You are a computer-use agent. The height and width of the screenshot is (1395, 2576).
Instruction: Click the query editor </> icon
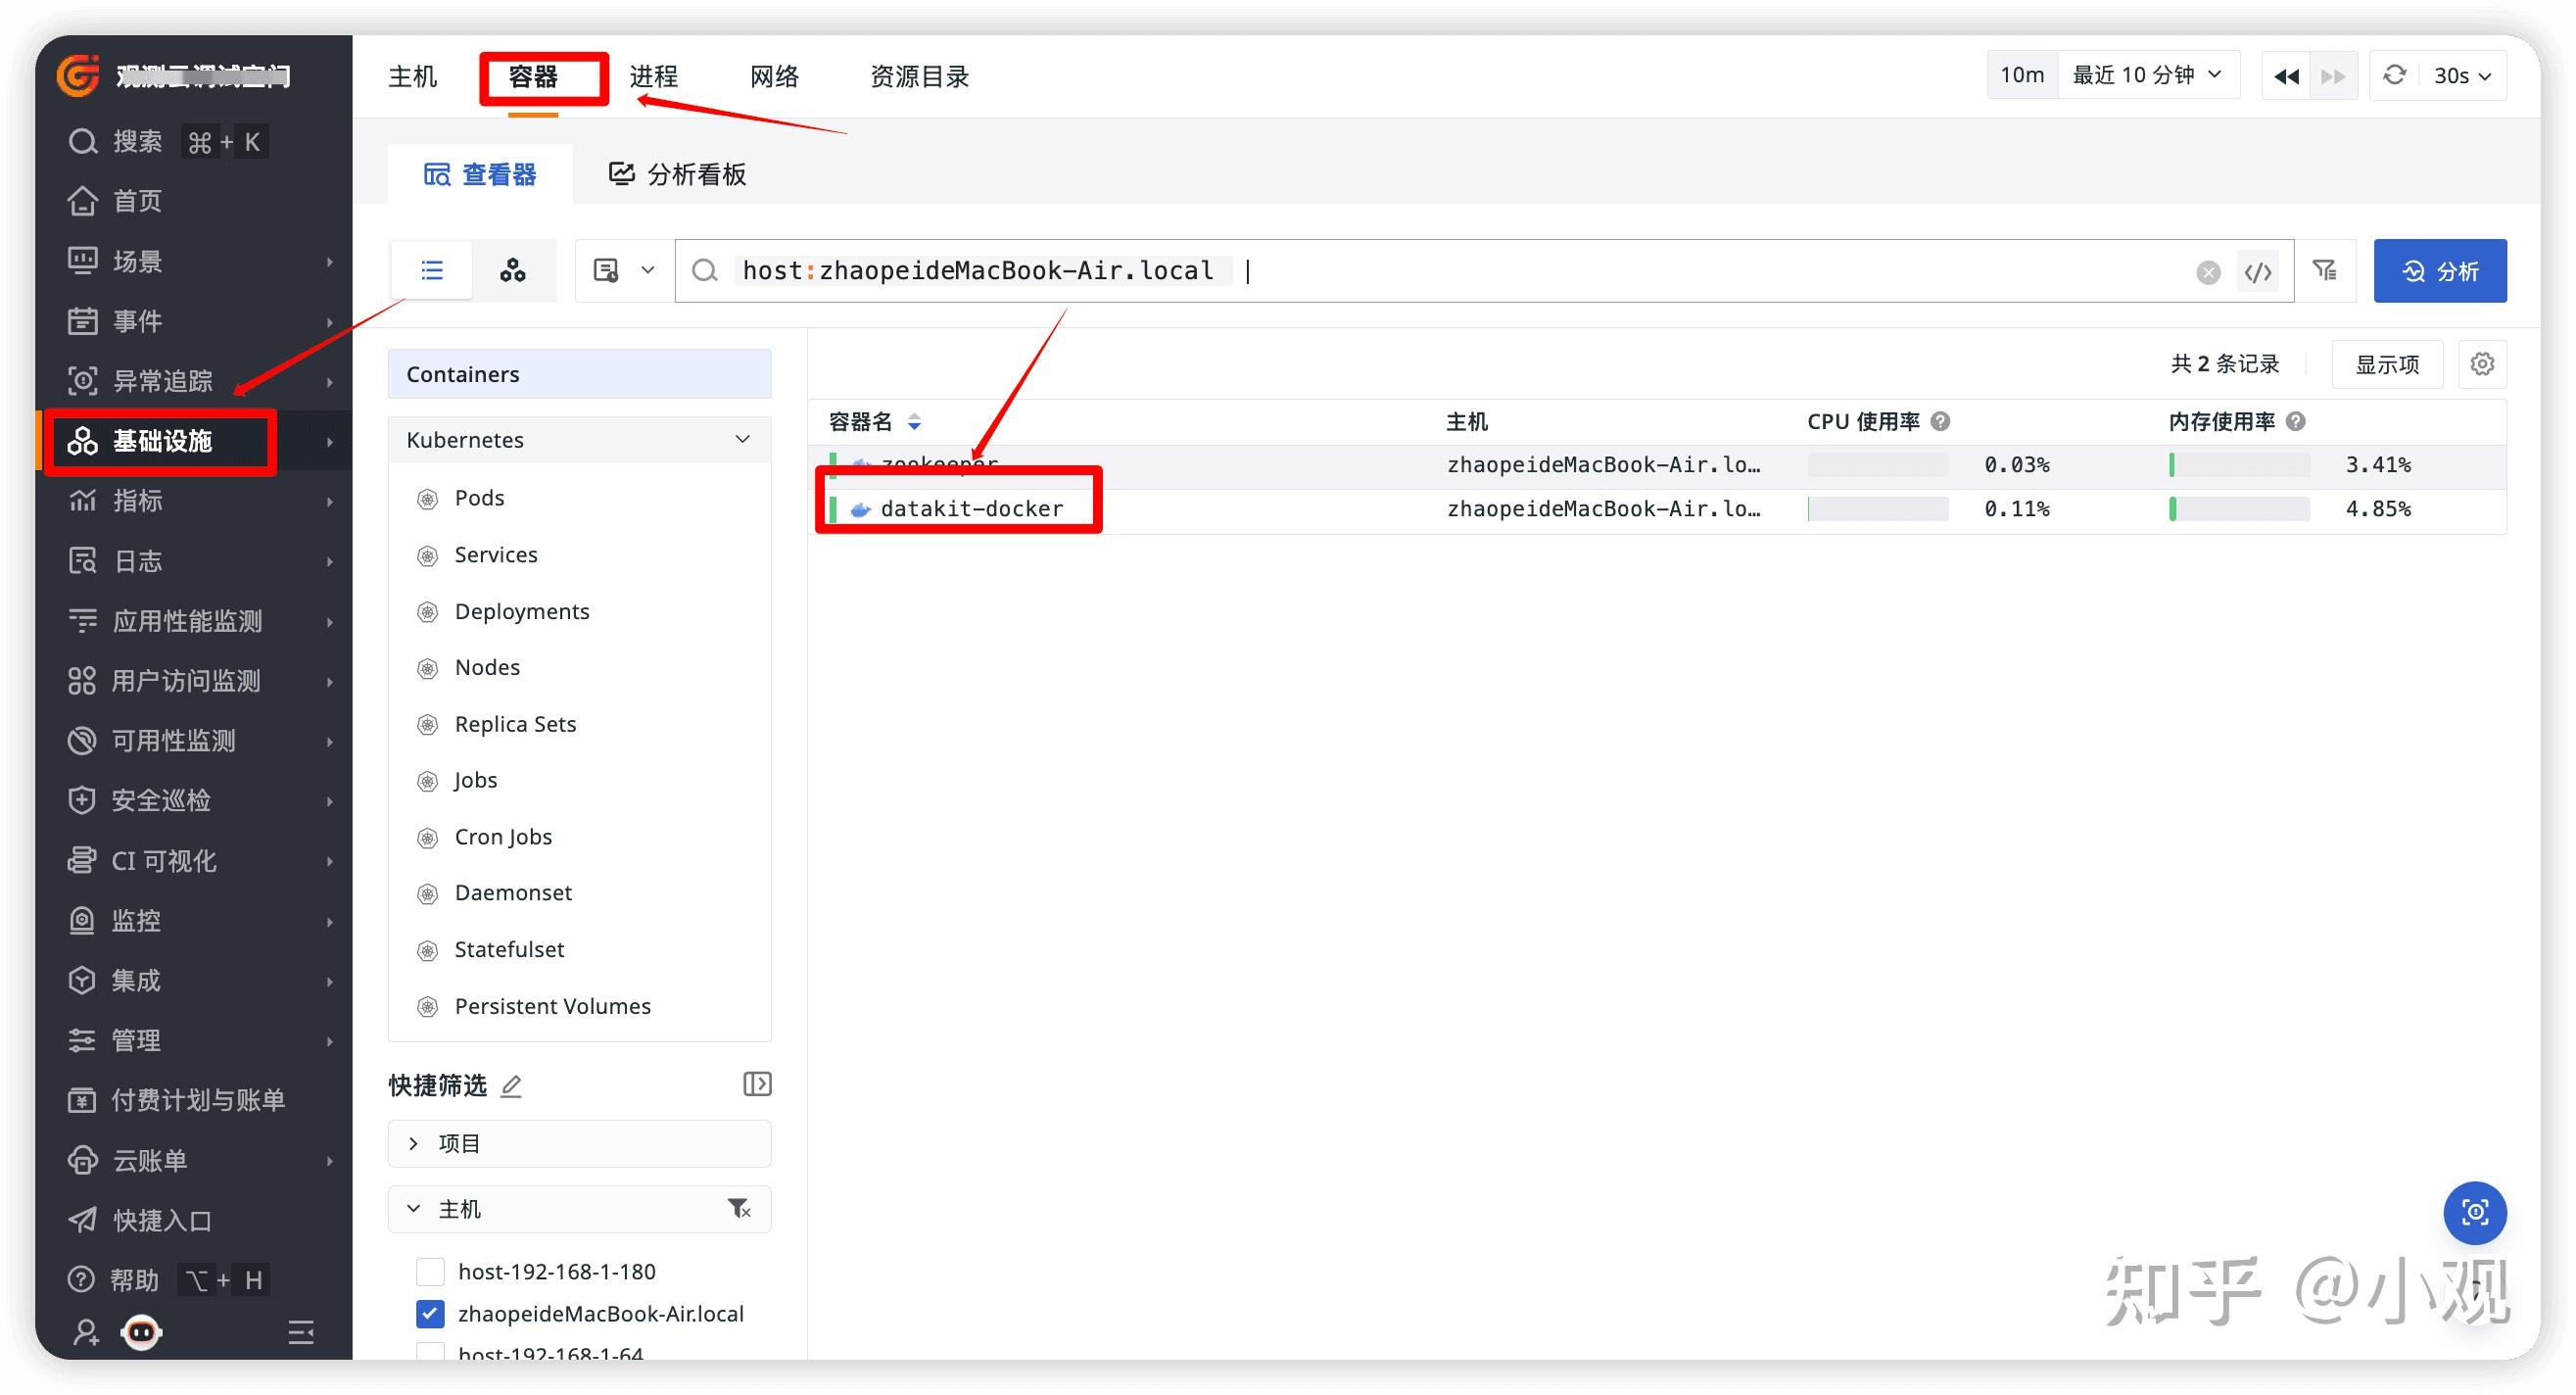(2257, 270)
